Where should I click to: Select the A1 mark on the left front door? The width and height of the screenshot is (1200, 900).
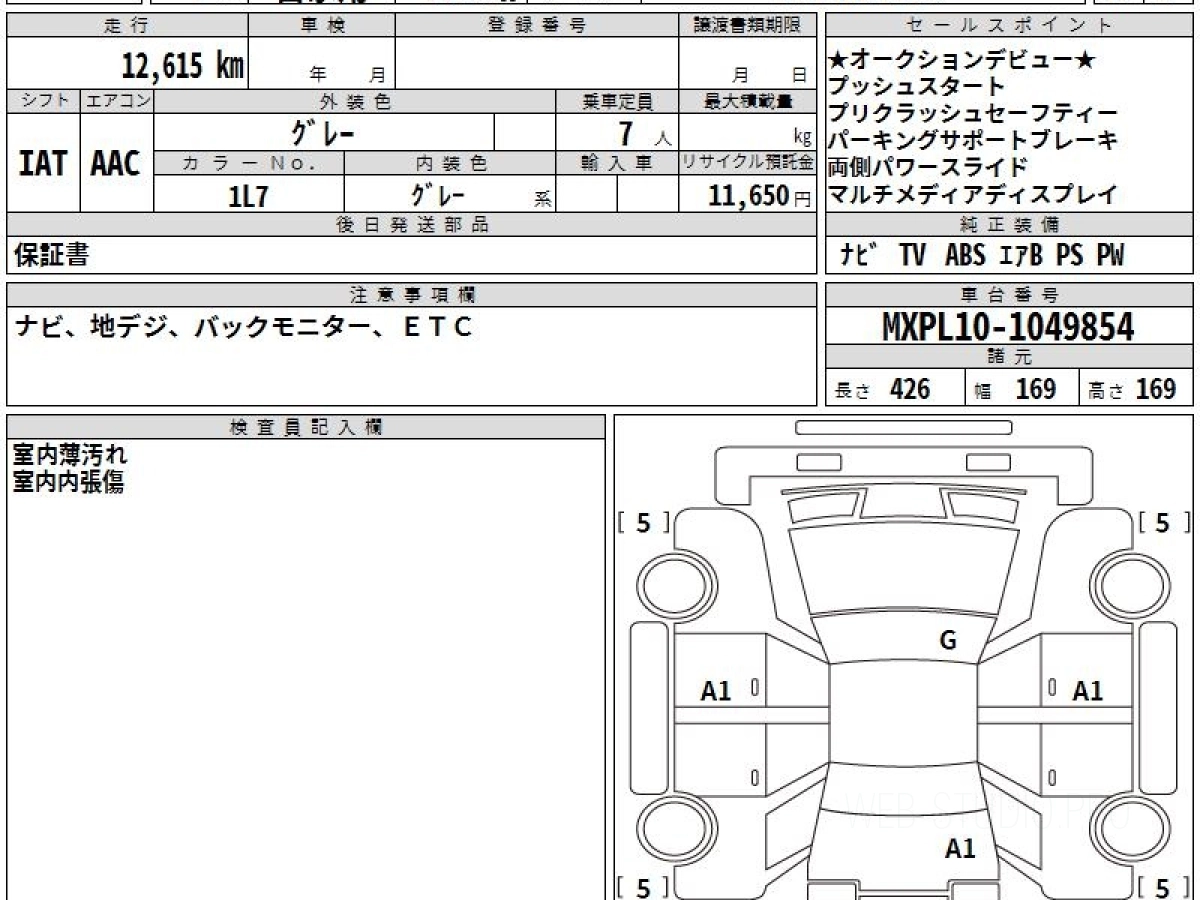[716, 690]
